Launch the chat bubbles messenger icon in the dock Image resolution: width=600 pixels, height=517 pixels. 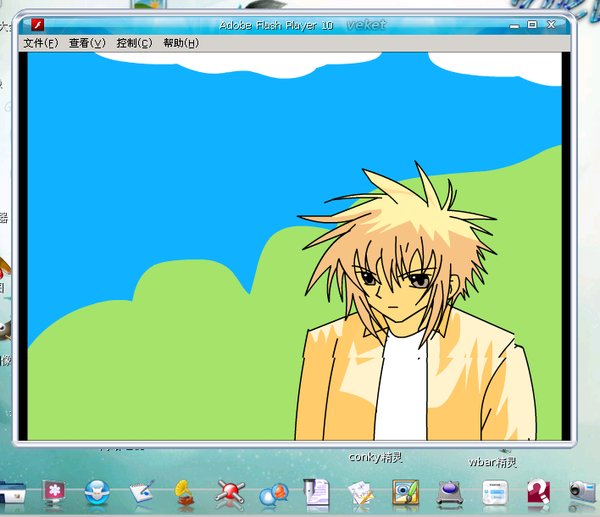pos(273,494)
